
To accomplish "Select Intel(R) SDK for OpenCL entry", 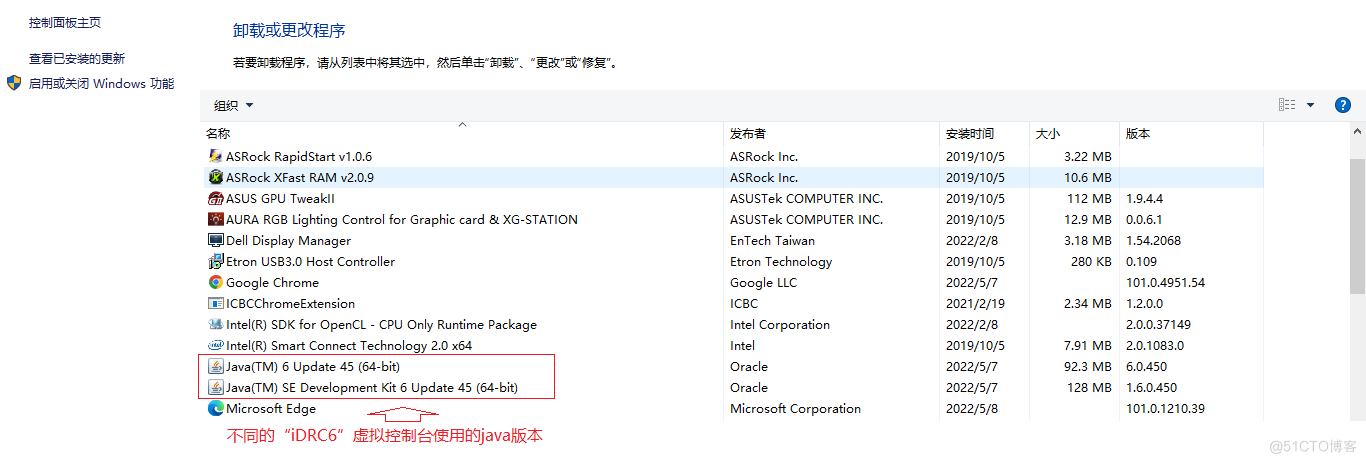I will 733,324.
